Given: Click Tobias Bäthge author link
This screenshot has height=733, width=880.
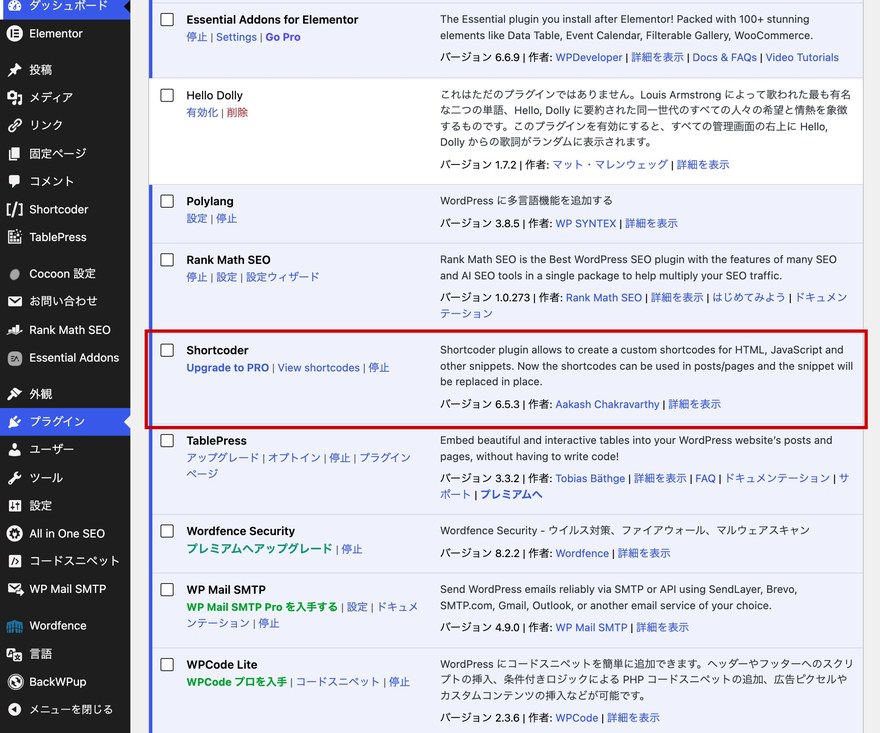Looking at the screenshot, I should pyautogui.click(x=590, y=478).
